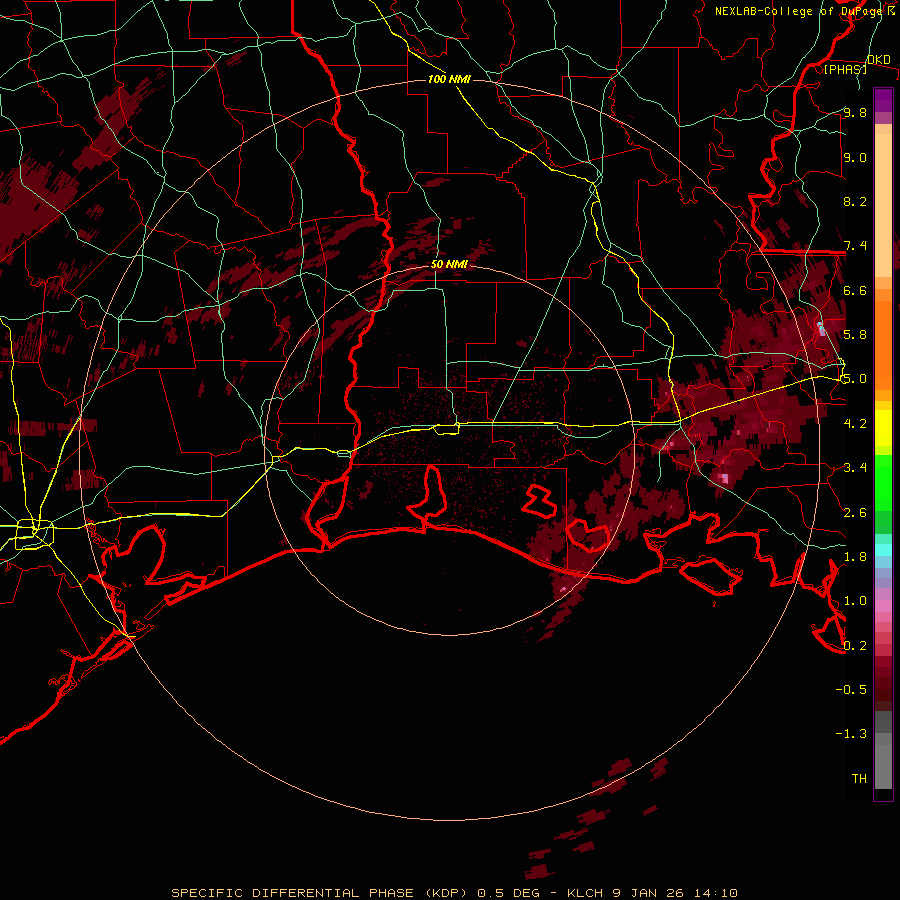
Task: Click the 100 NMI range ring label
Action: (x=449, y=79)
